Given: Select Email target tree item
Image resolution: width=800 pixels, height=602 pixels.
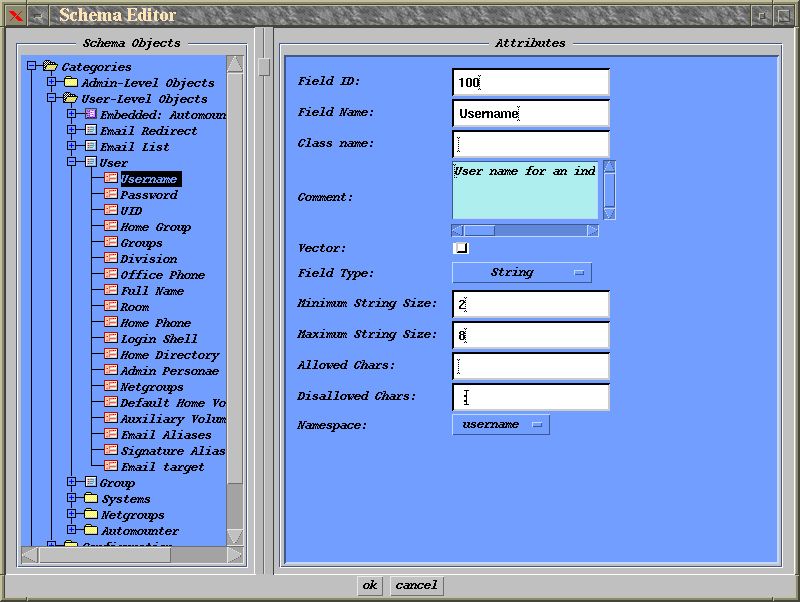Looking at the screenshot, I should pos(162,467).
